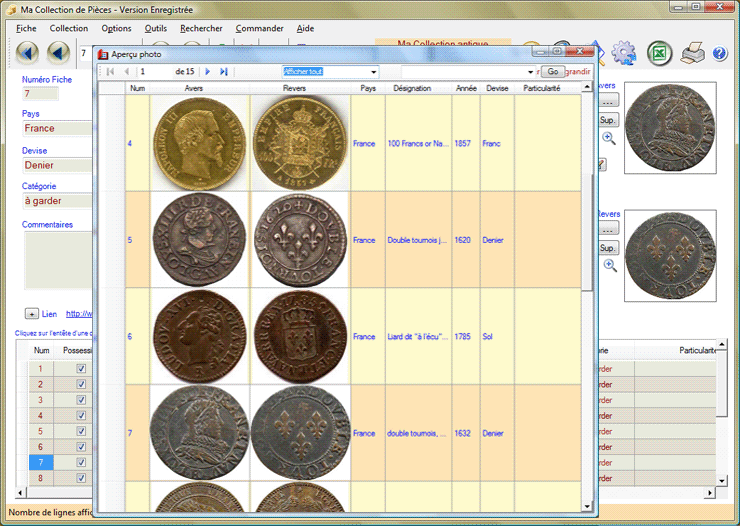The height and width of the screenshot is (526, 740).
Task: Click the 1620 revers coin image in row 5
Action: pyautogui.click(x=301, y=240)
